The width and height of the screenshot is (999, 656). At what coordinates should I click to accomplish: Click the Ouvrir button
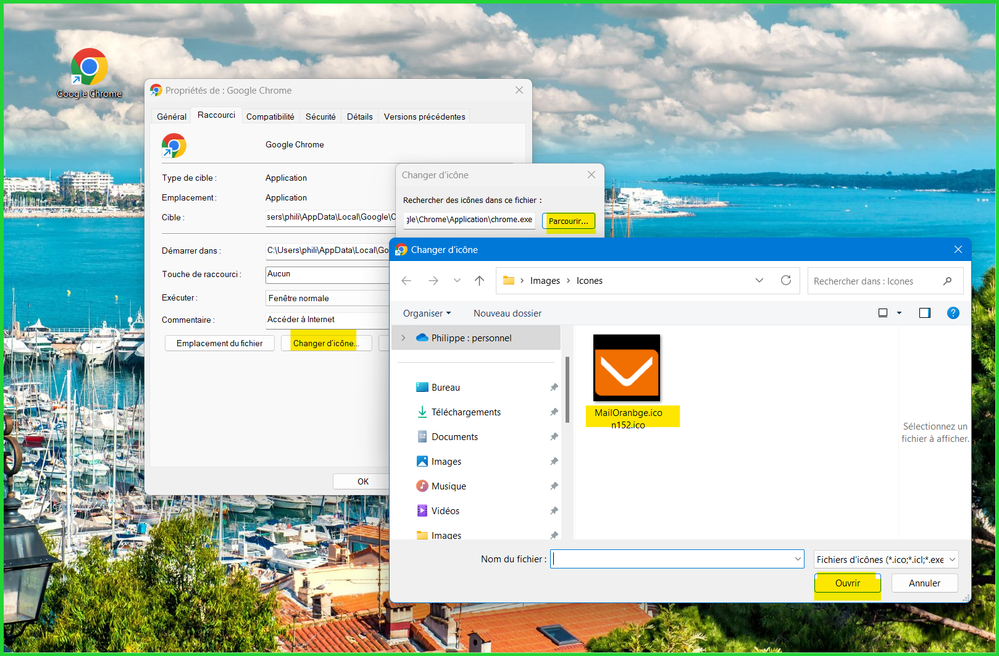[x=847, y=583]
